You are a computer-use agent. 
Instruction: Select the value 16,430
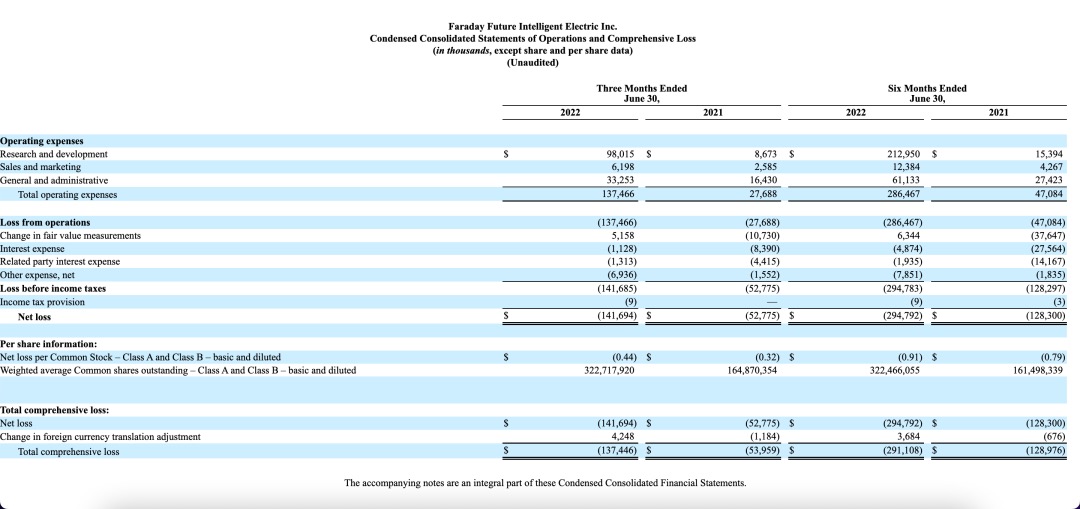(x=765, y=180)
